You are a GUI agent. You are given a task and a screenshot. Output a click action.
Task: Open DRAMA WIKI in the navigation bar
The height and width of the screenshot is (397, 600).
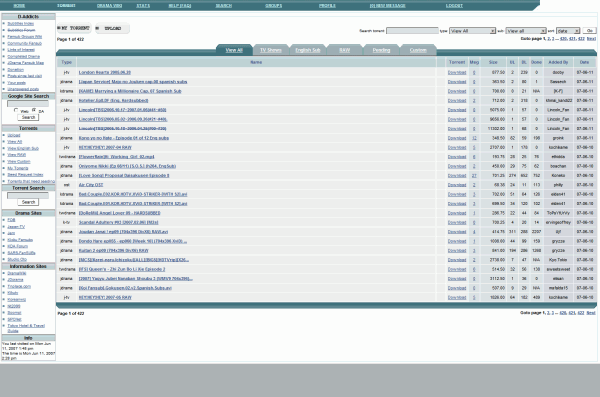tap(109, 6)
